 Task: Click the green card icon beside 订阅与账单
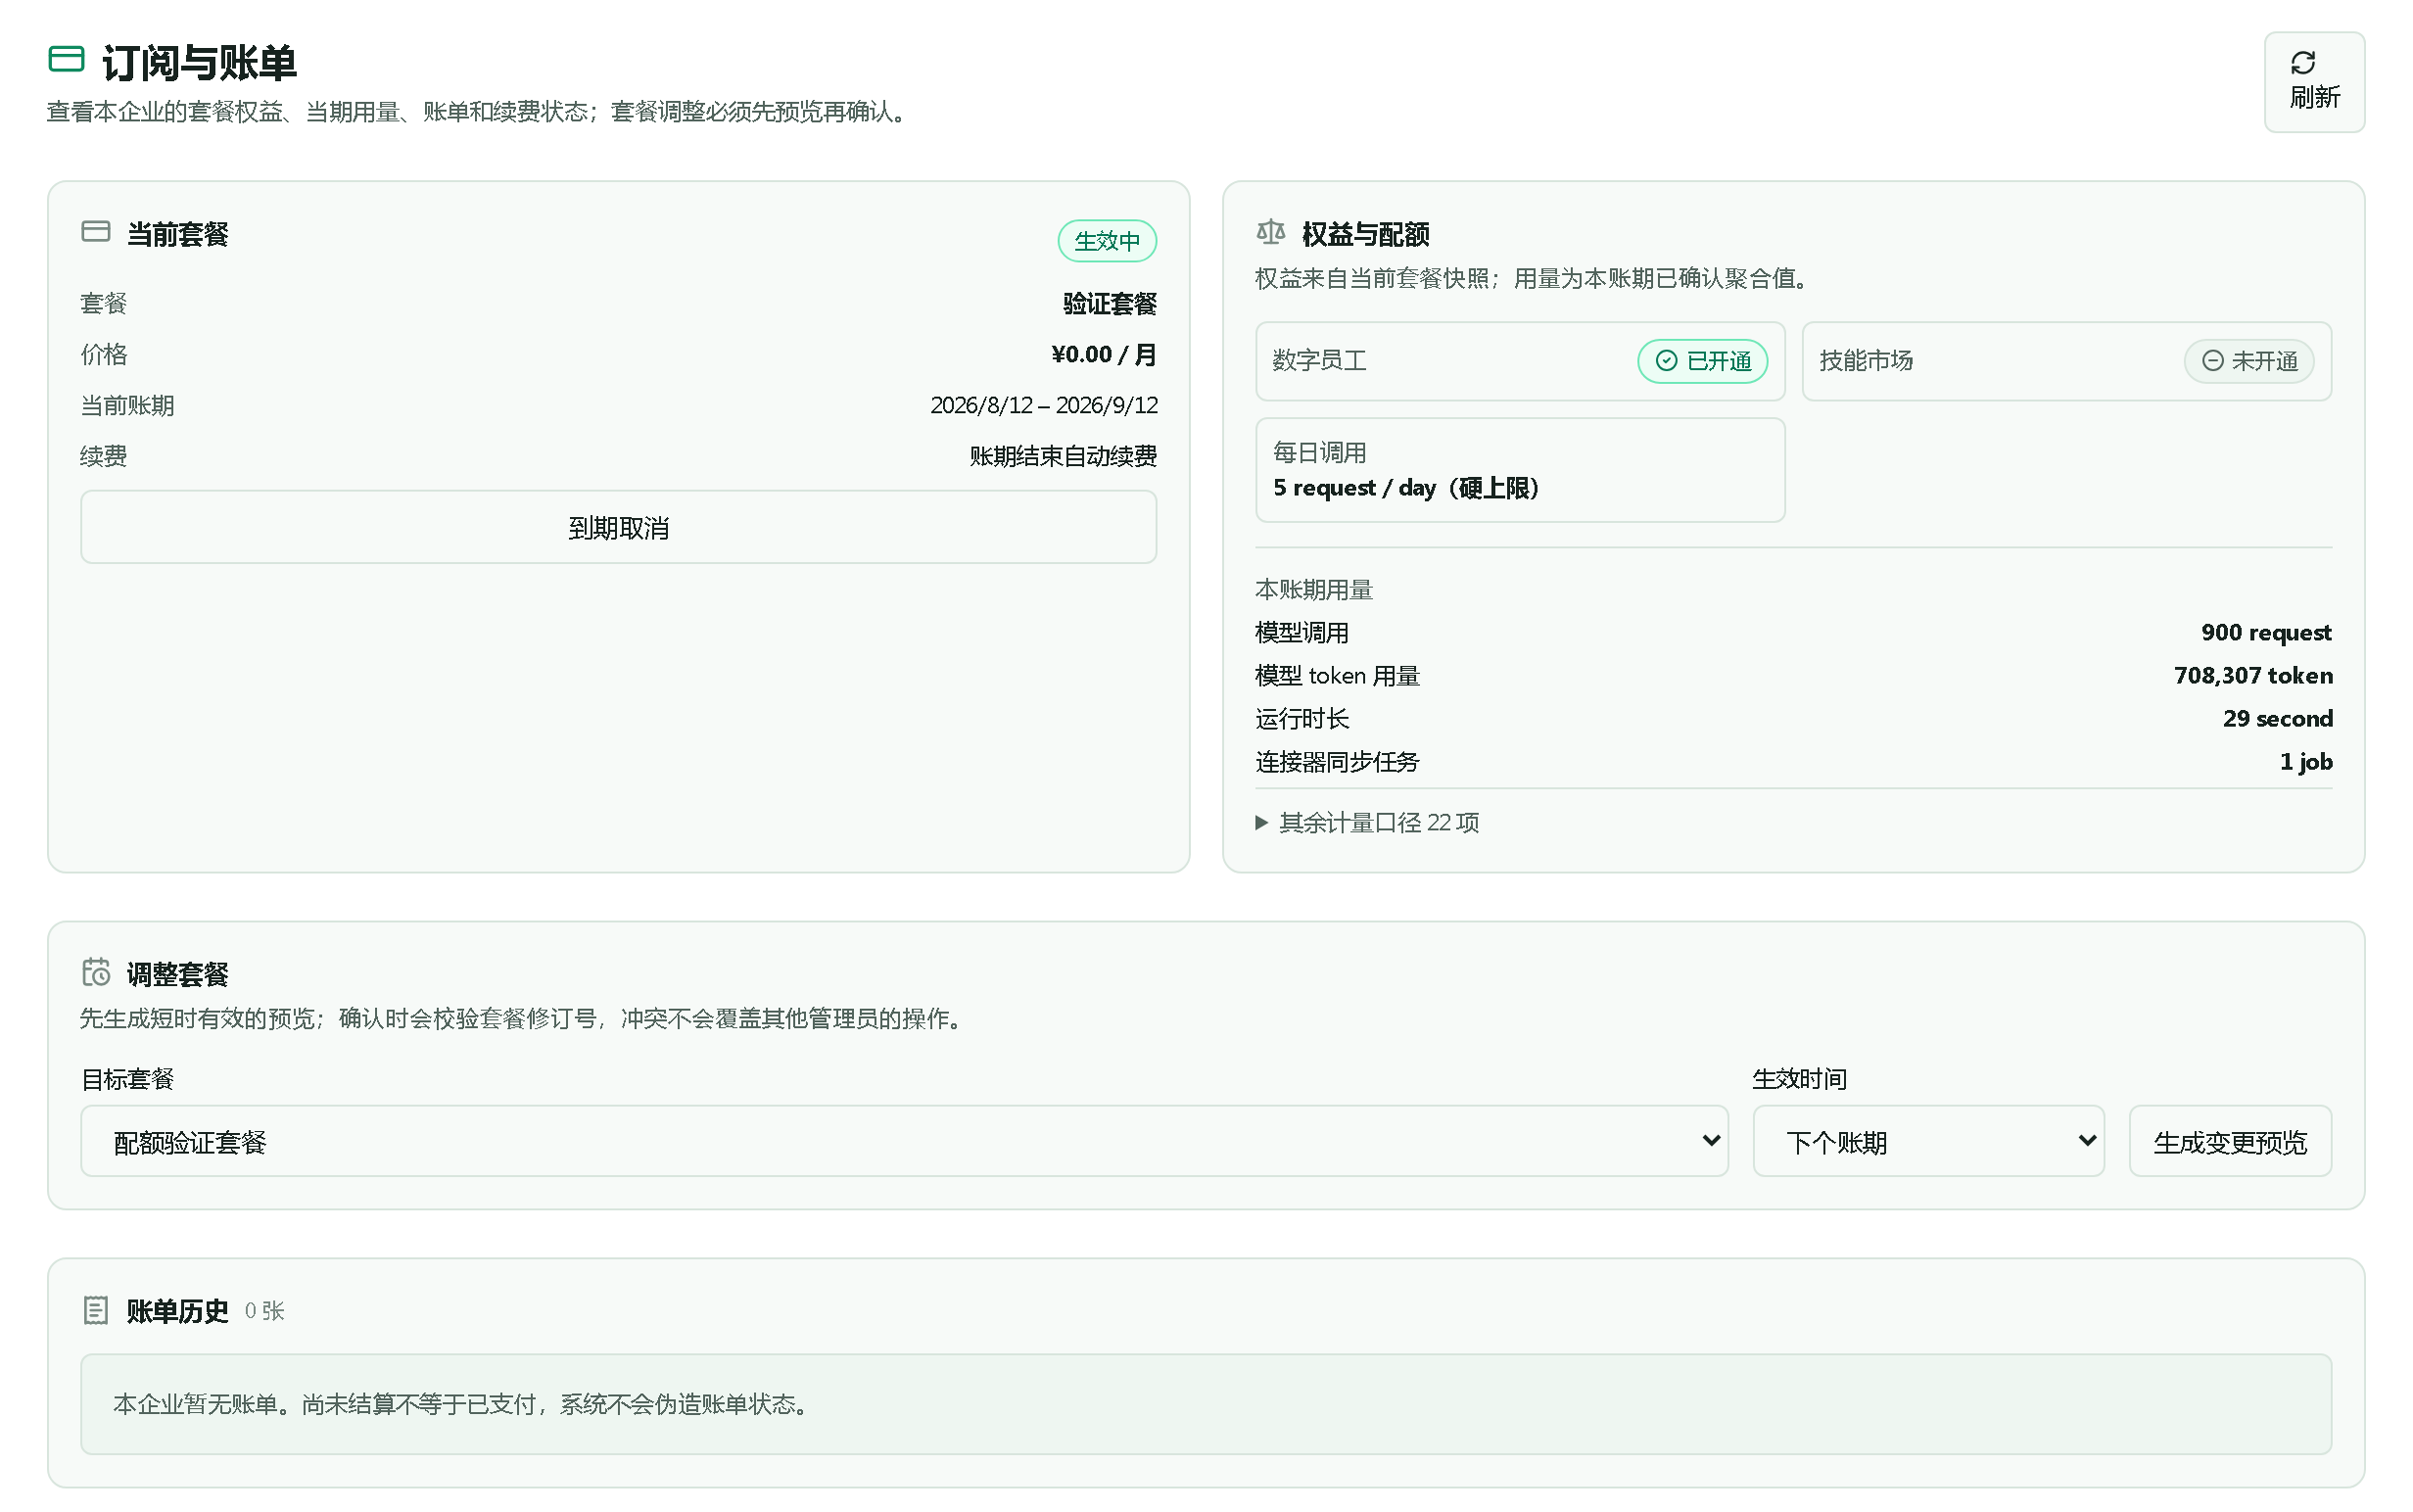pyautogui.click(x=67, y=59)
